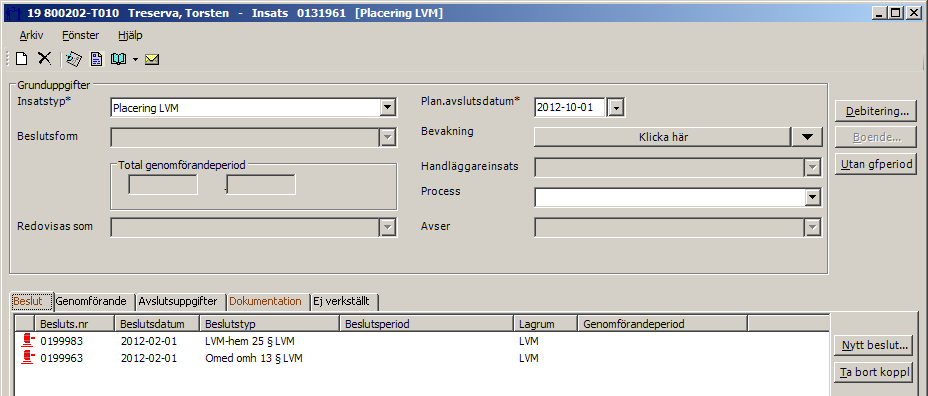Expand the Redovisas som dropdown
The width and height of the screenshot is (928, 396).
coord(387,227)
